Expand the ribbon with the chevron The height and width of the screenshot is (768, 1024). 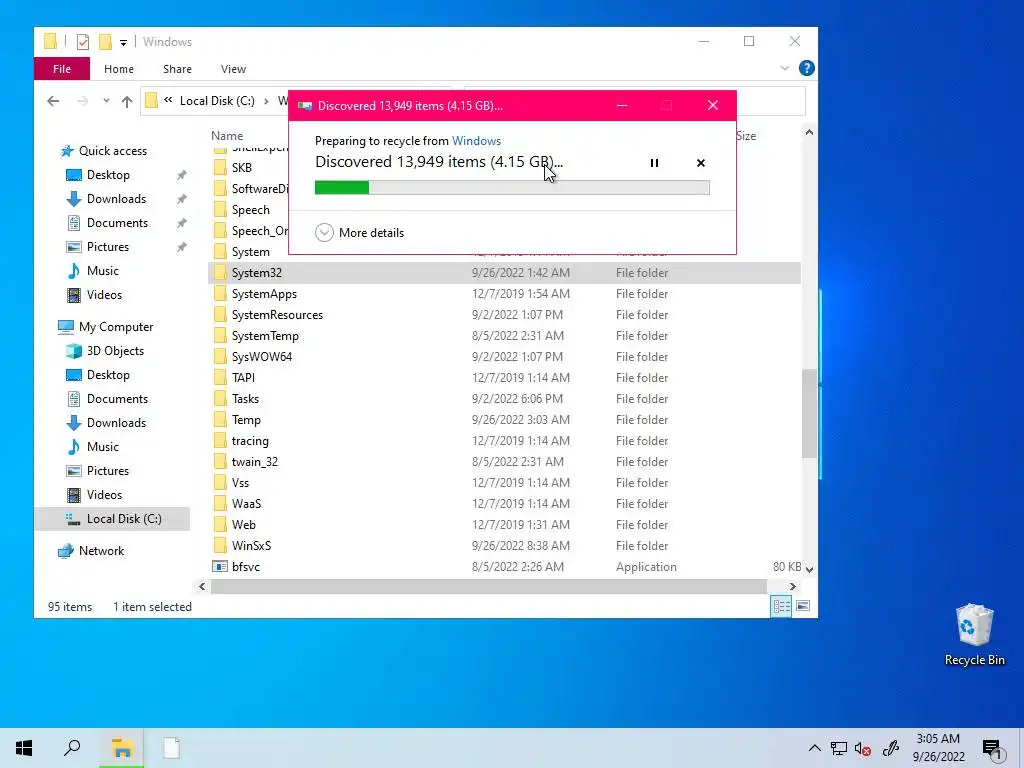pyautogui.click(x=784, y=69)
